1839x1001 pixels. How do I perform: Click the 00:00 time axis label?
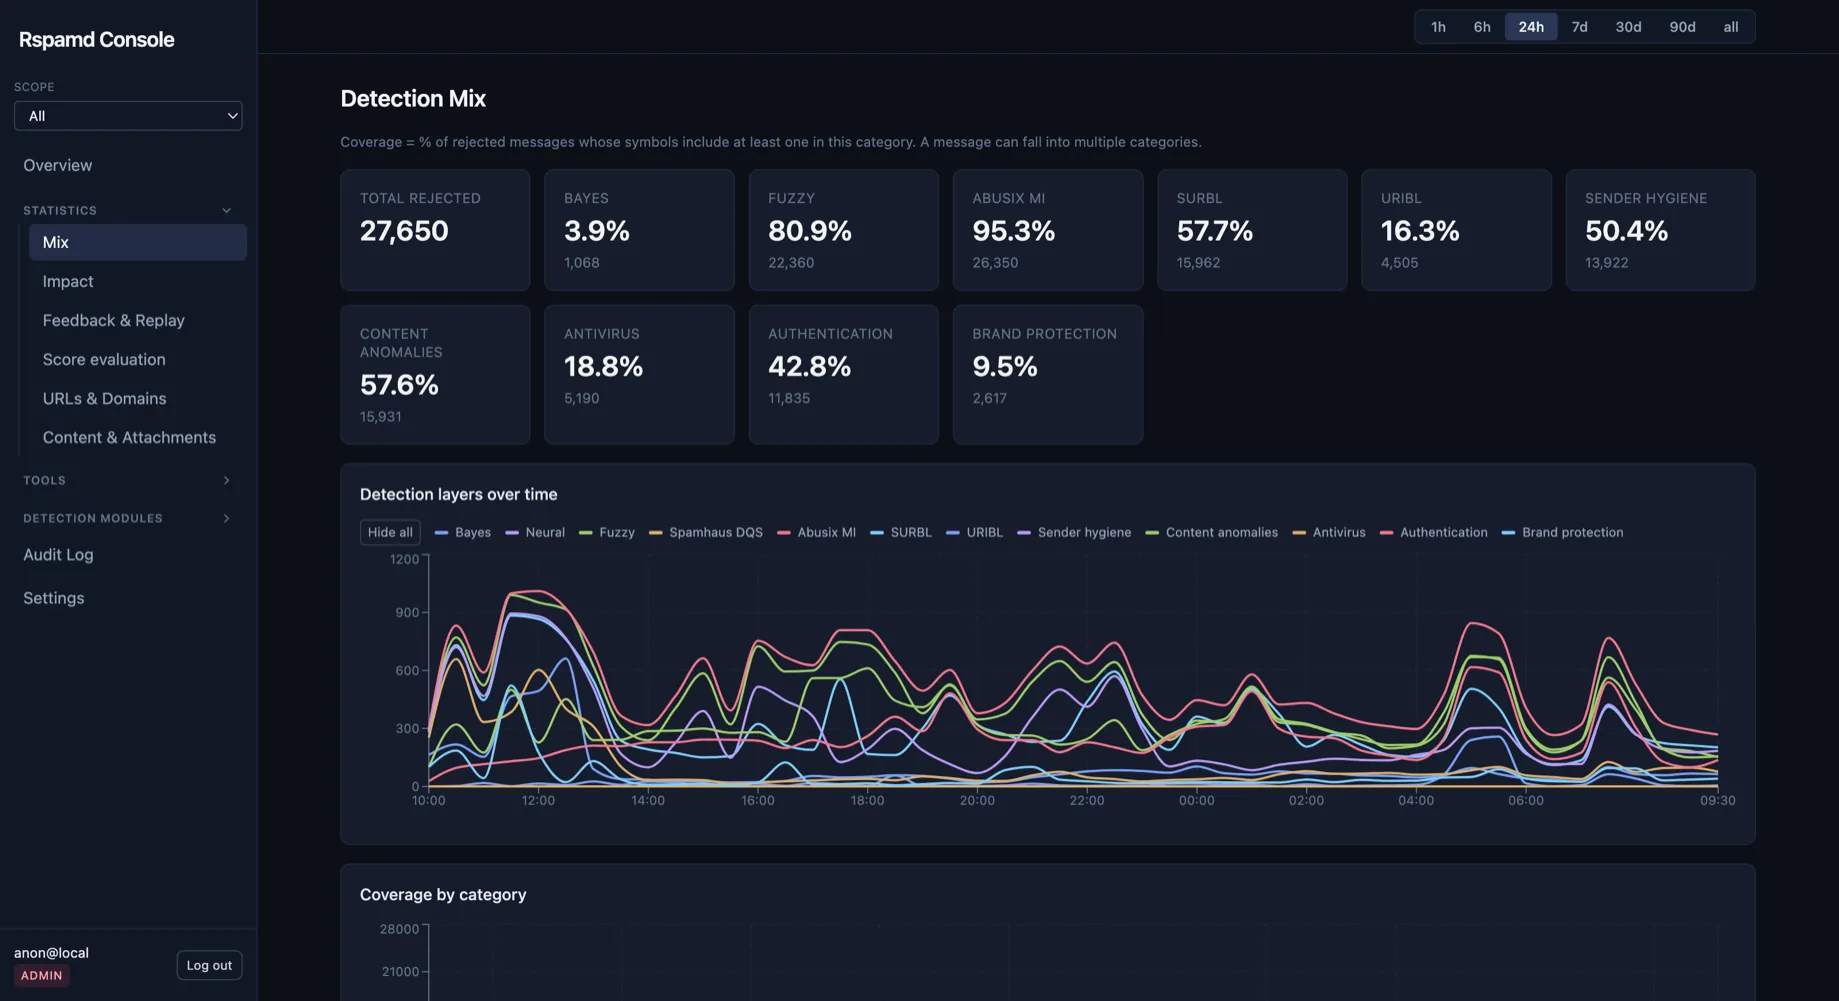point(1197,801)
